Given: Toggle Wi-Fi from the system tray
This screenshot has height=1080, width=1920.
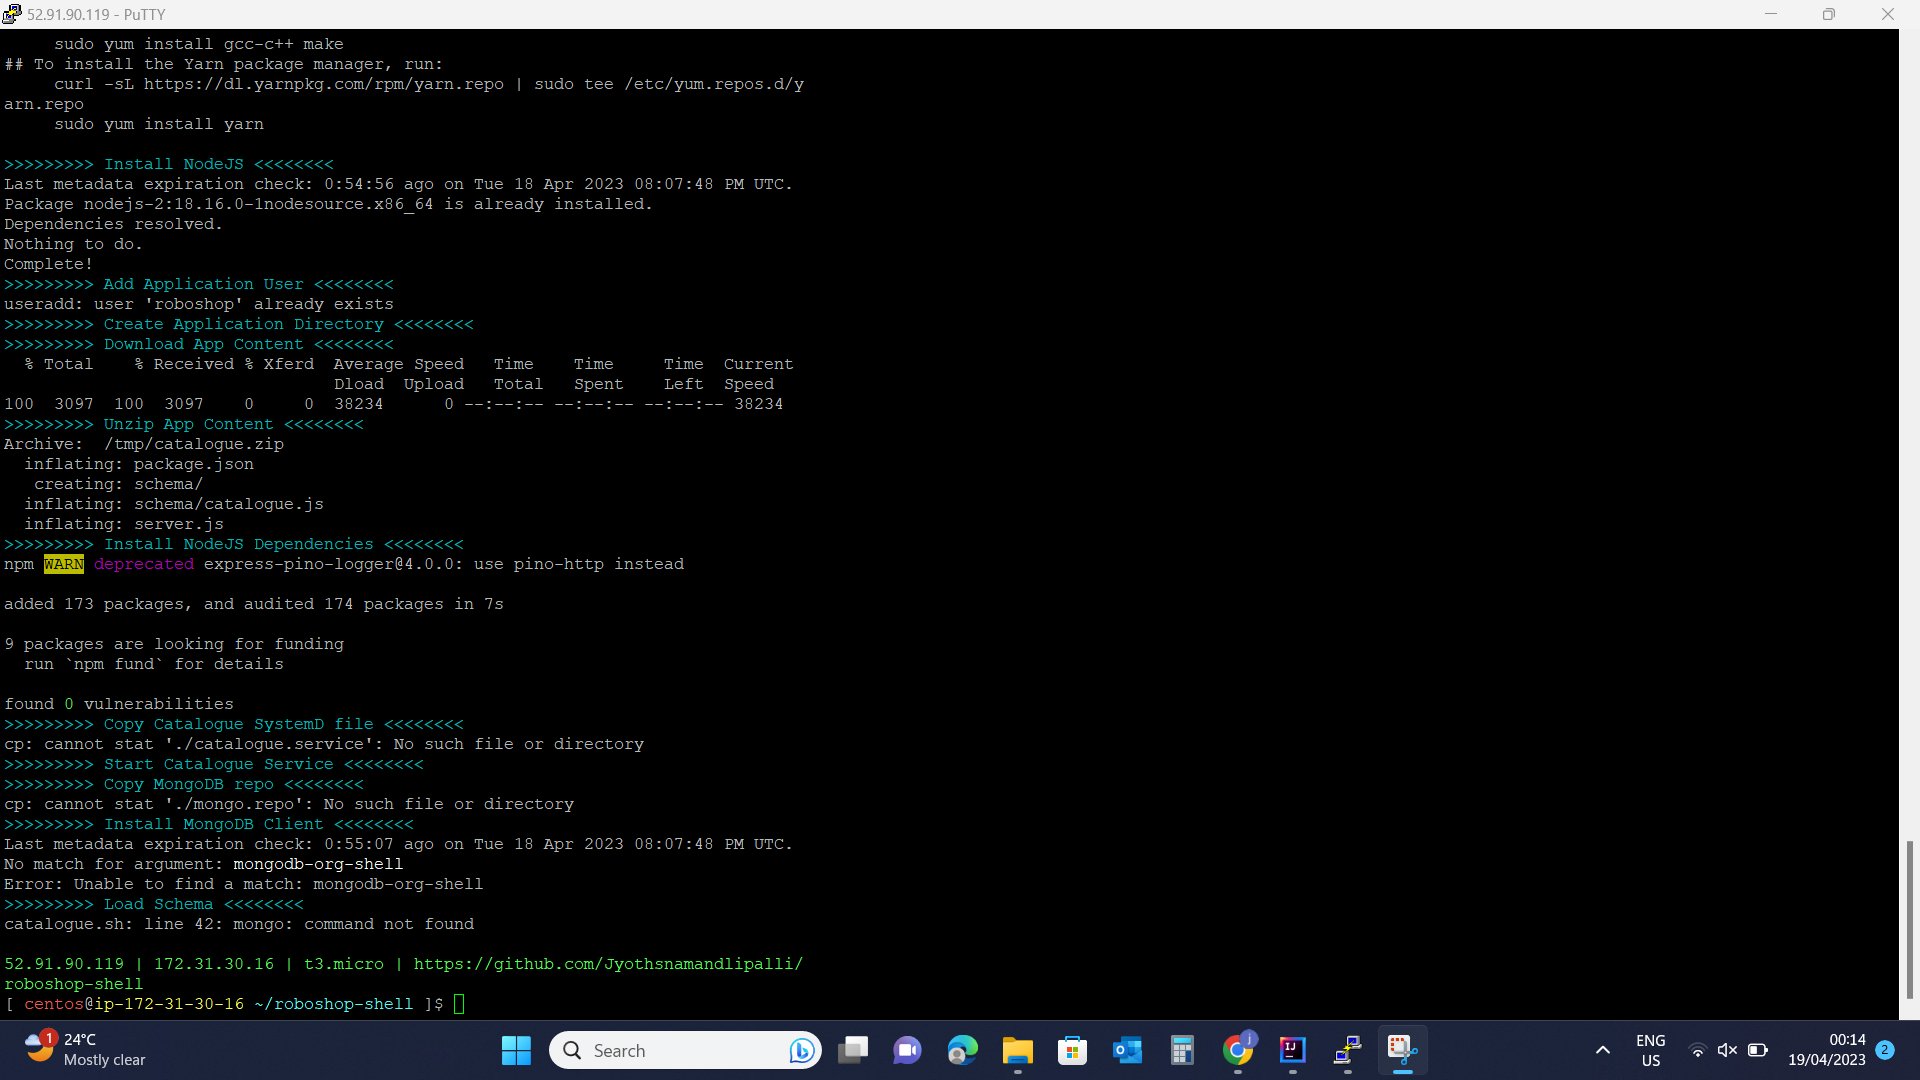Looking at the screenshot, I should (x=1698, y=1051).
